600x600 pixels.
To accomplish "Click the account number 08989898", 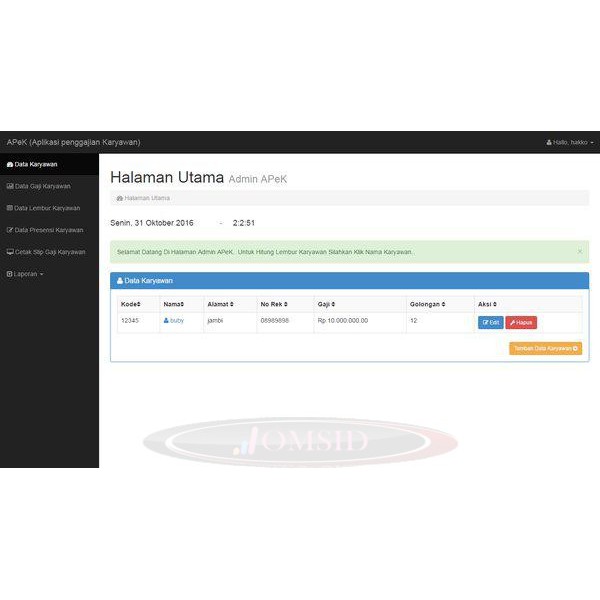I will point(275,321).
